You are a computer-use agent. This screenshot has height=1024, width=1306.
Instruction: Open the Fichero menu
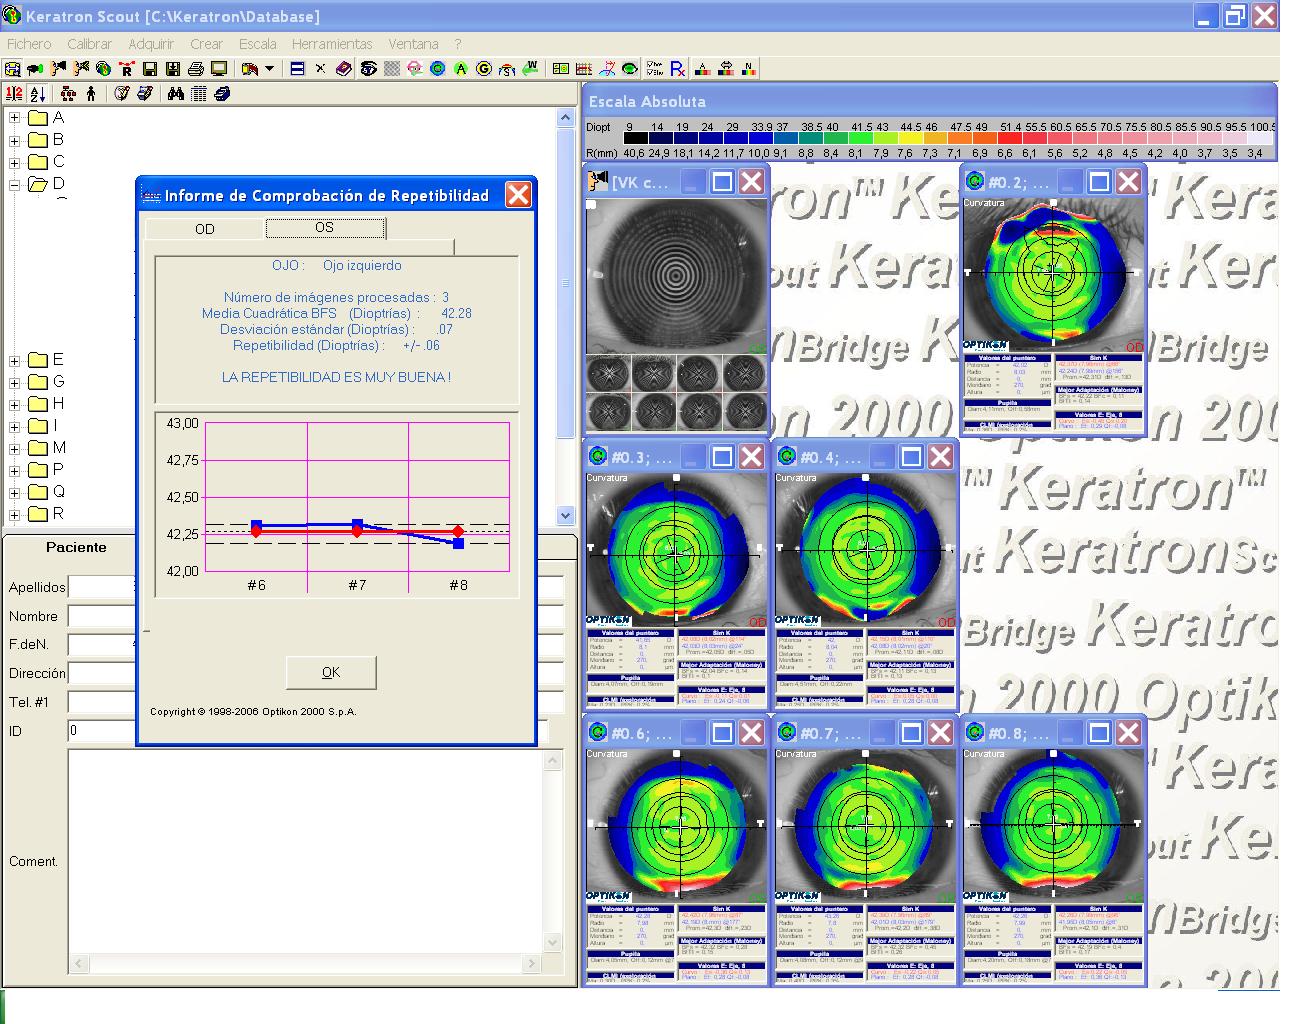tap(29, 44)
